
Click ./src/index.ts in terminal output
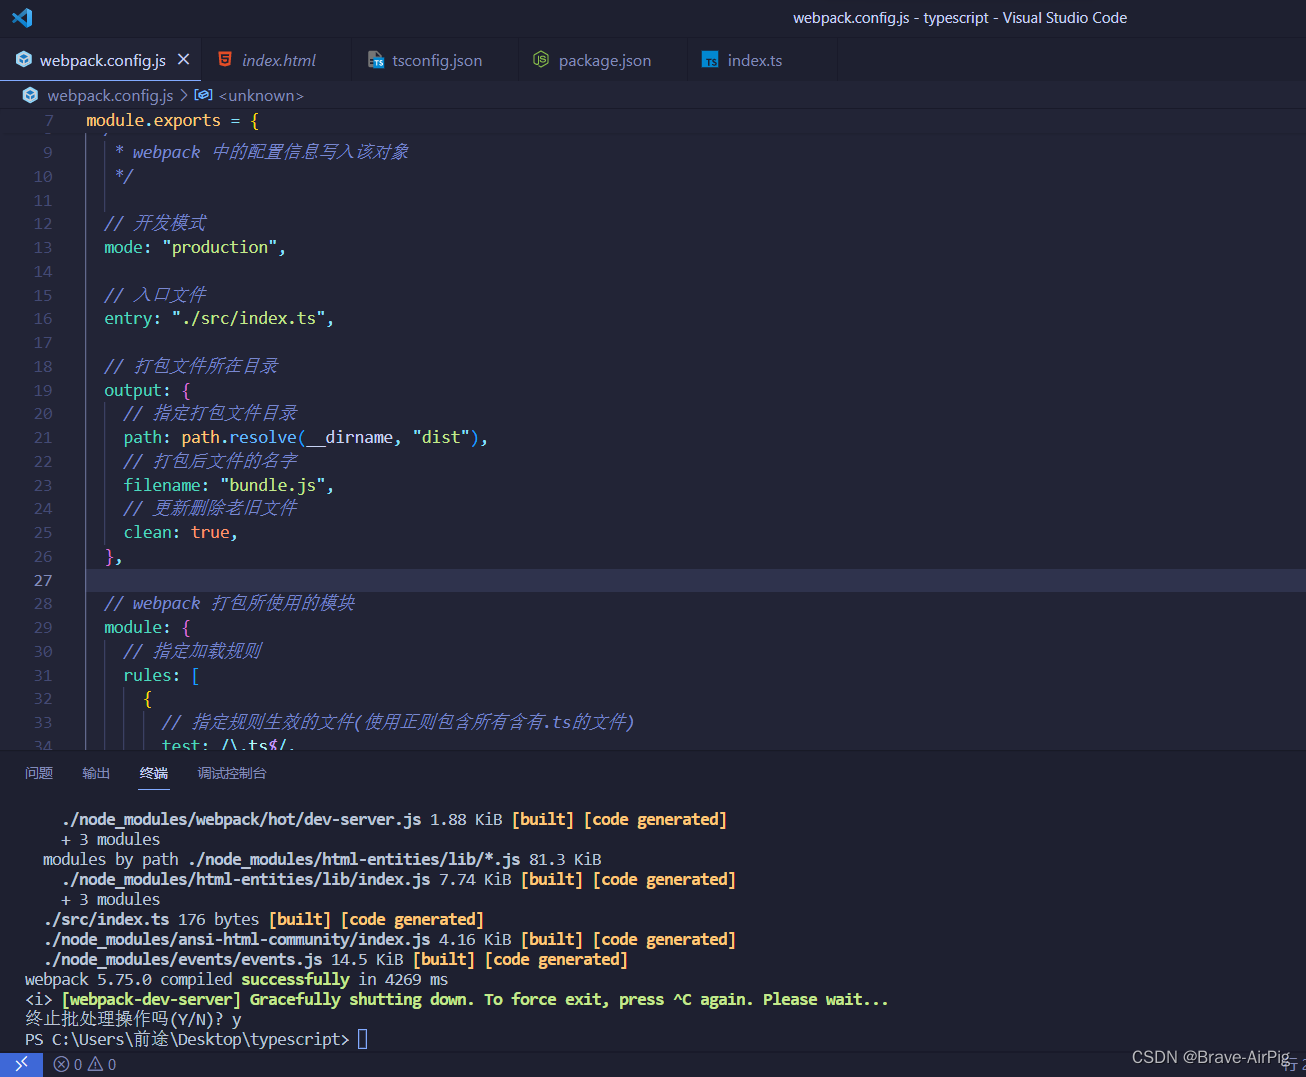point(106,919)
